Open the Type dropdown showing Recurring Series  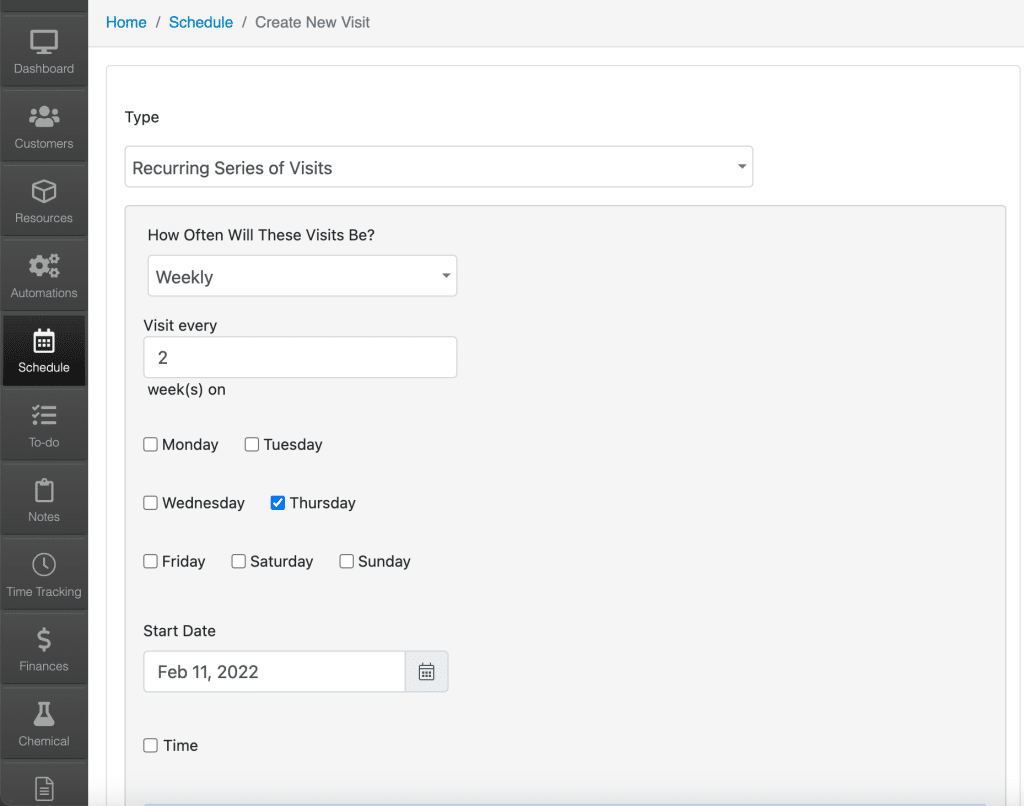click(439, 167)
